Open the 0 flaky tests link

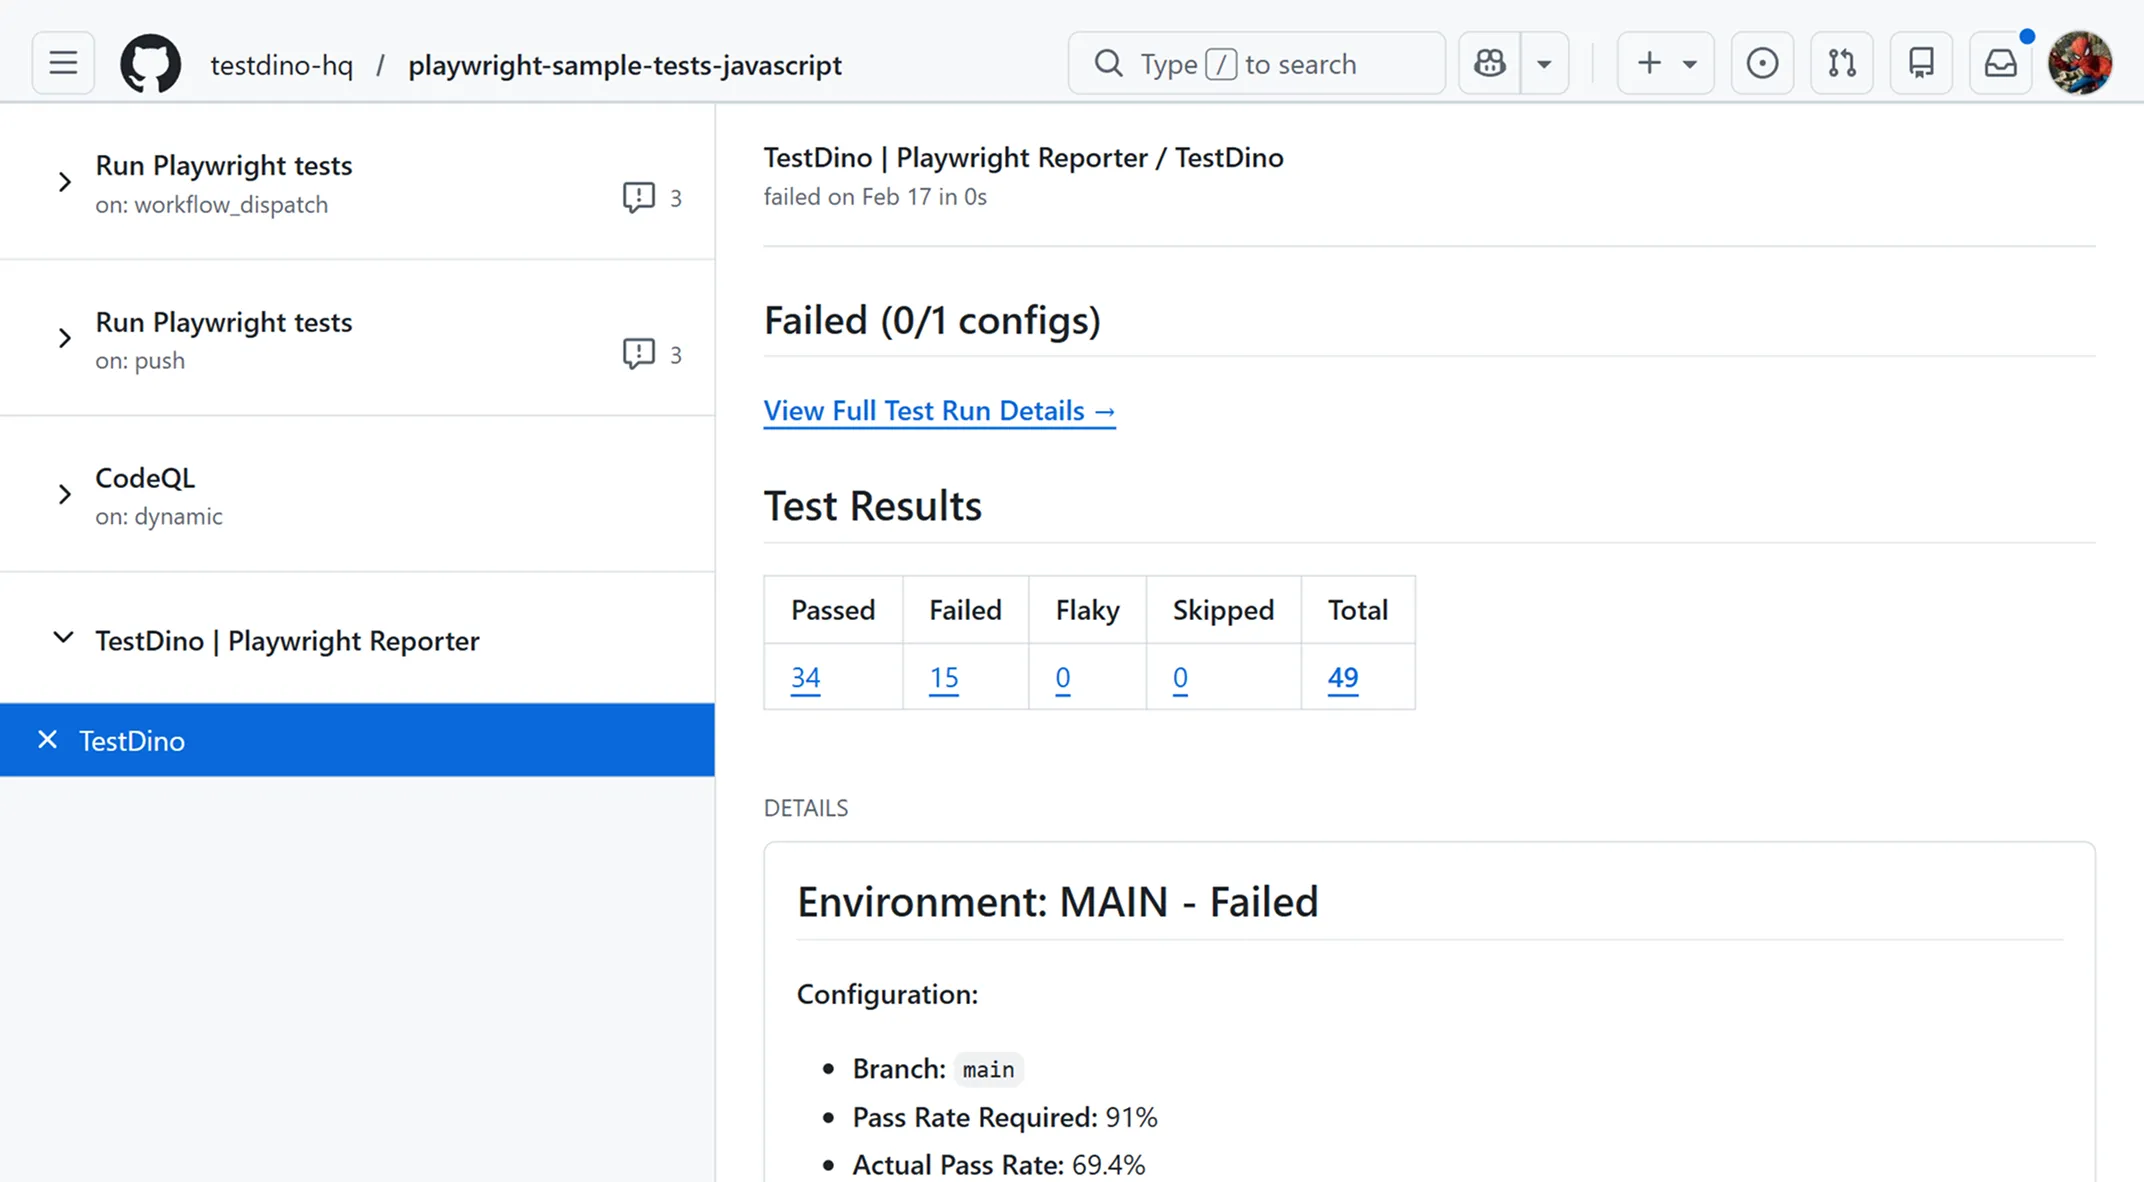(x=1063, y=678)
